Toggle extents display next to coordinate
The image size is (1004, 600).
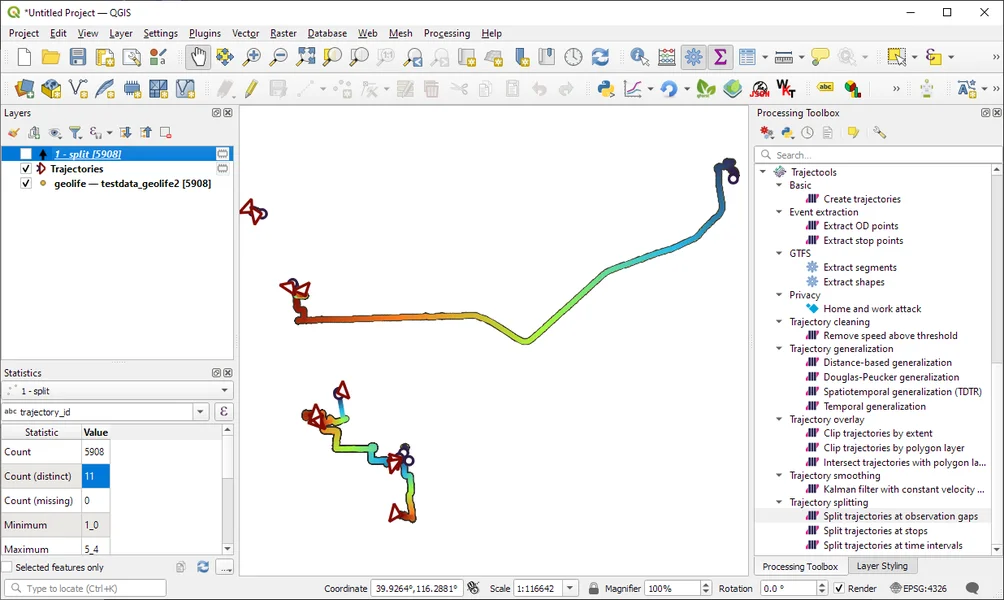tap(473, 588)
